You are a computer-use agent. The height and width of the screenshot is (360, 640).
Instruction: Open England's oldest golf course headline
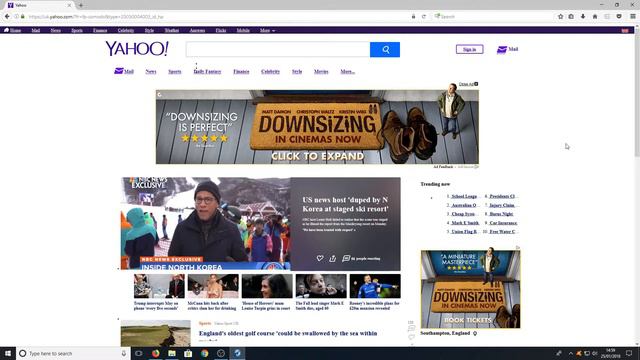[x=288, y=333]
